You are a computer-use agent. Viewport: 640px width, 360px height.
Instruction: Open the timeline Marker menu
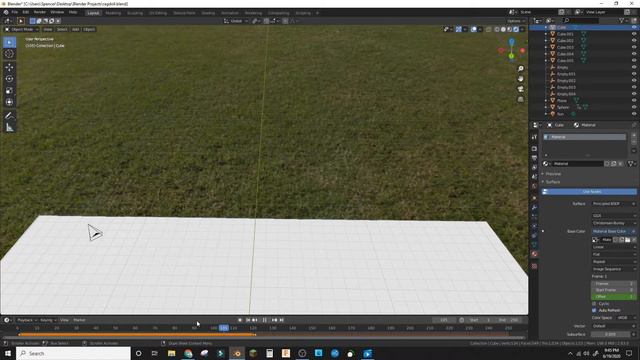point(79,320)
